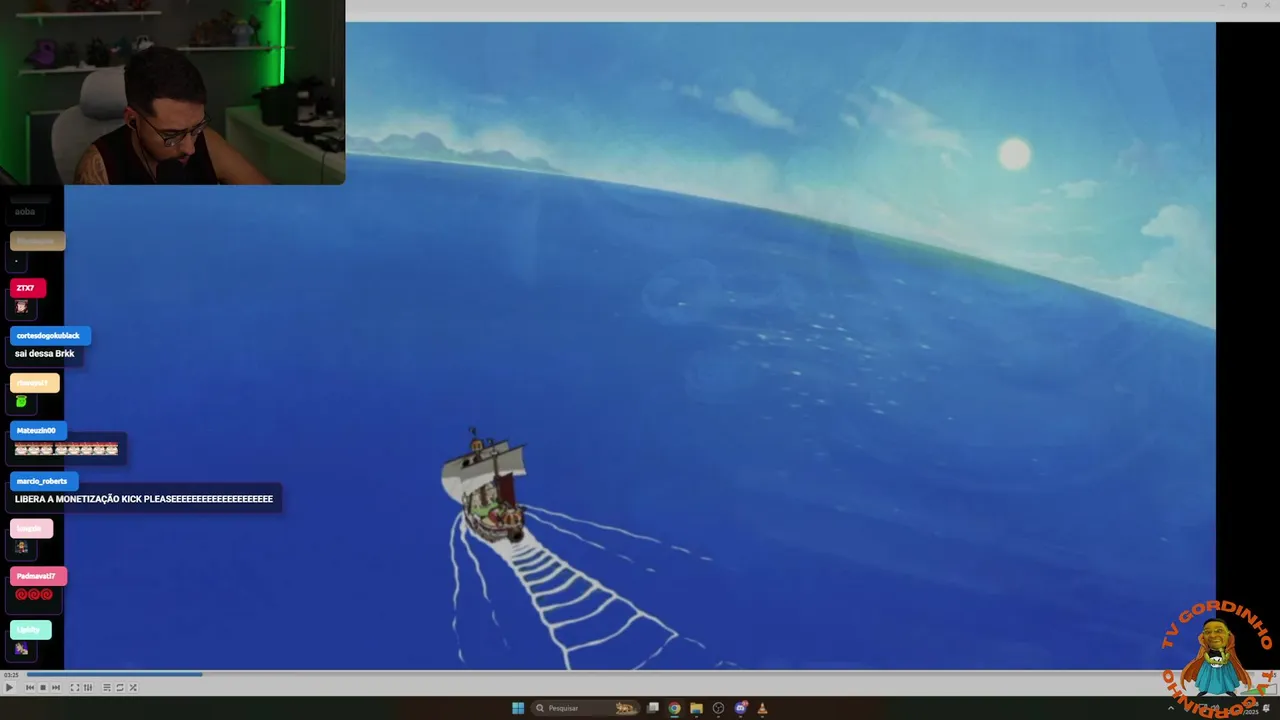1280x720 pixels.
Task: Open Google Chrome from the taskbar
Action: (674, 708)
